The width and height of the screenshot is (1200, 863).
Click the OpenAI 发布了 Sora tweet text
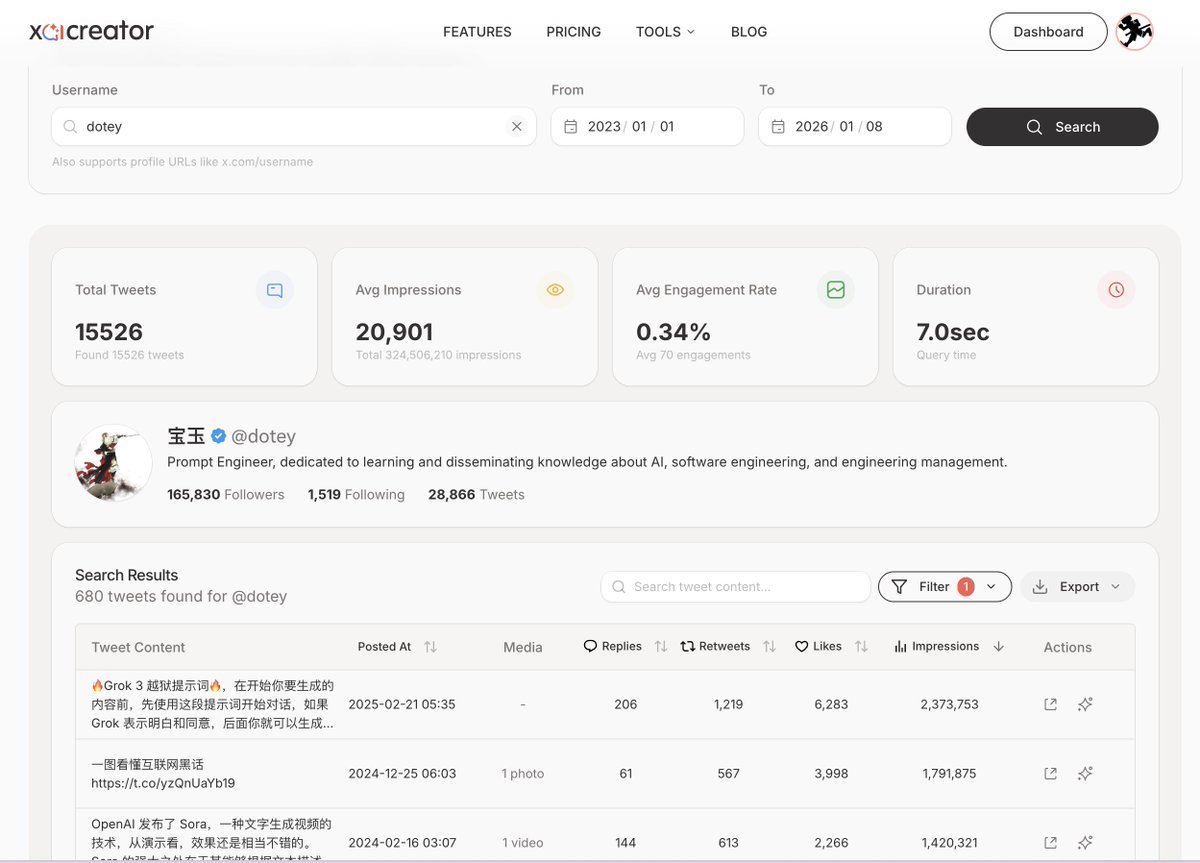point(211,841)
